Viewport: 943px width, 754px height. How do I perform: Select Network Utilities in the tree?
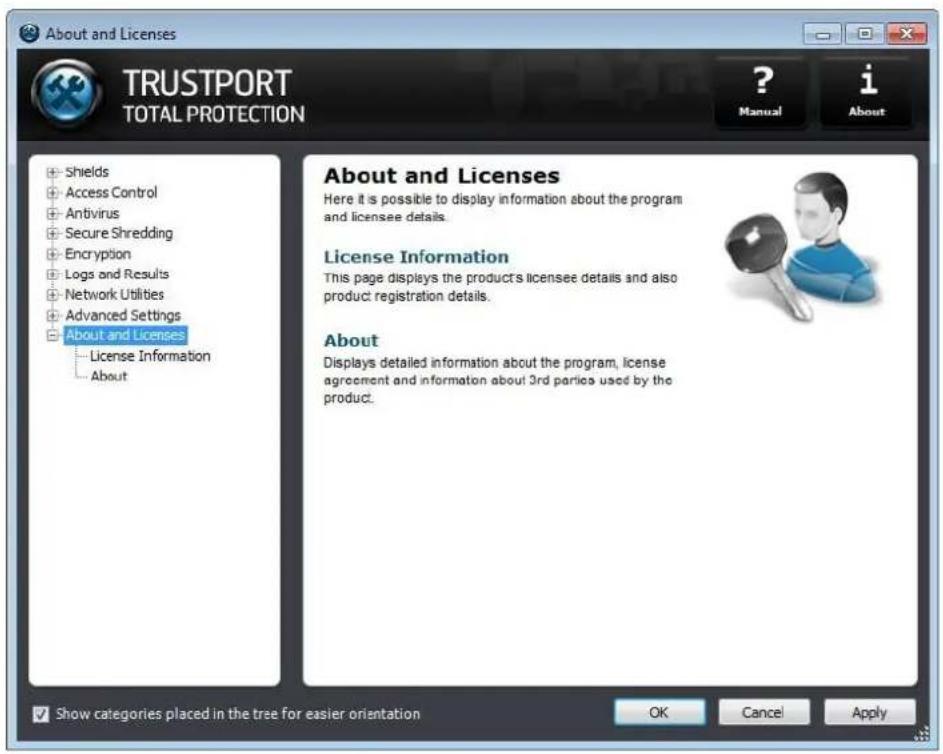pyautogui.click(x=114, y=294)
